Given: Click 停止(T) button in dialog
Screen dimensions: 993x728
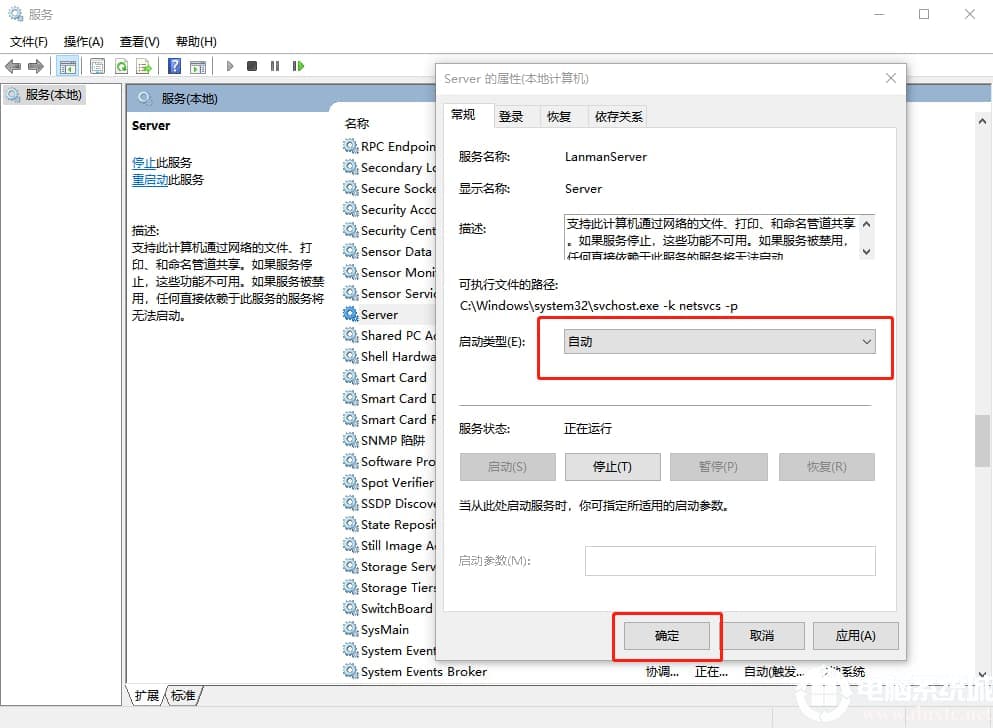Looking at the screenshot, I should tap(612, 467).
